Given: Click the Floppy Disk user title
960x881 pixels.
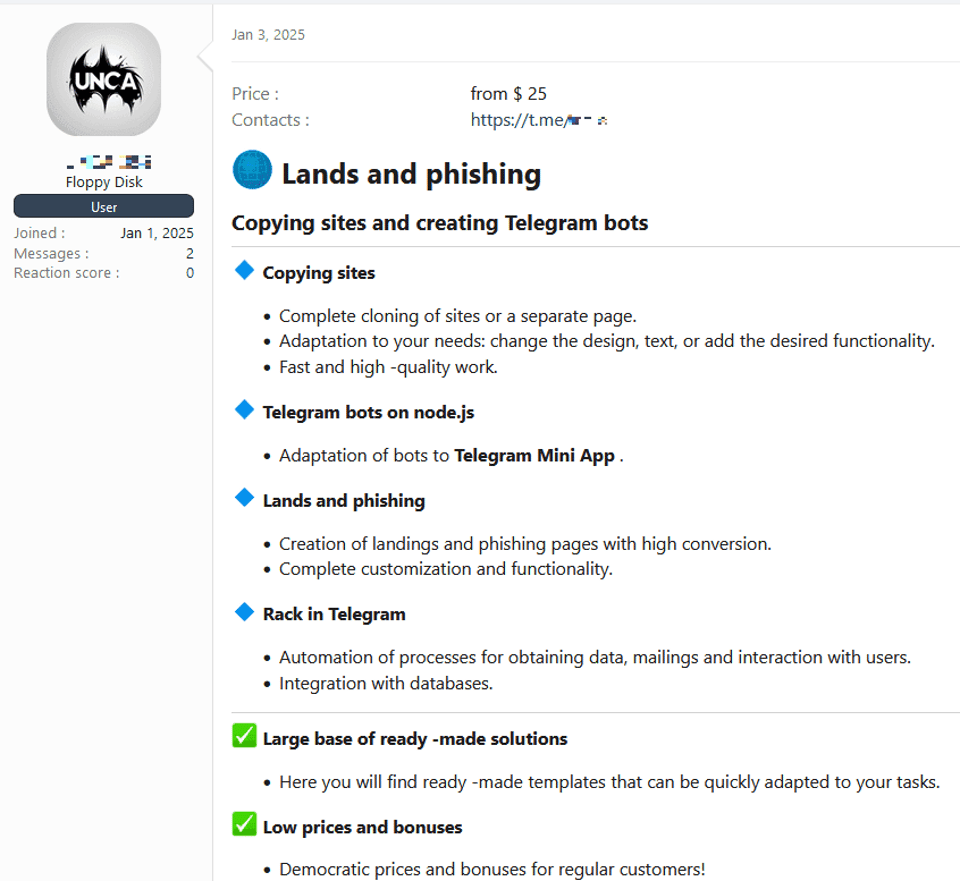Looking at the screenshot, I should click(104, 182).
